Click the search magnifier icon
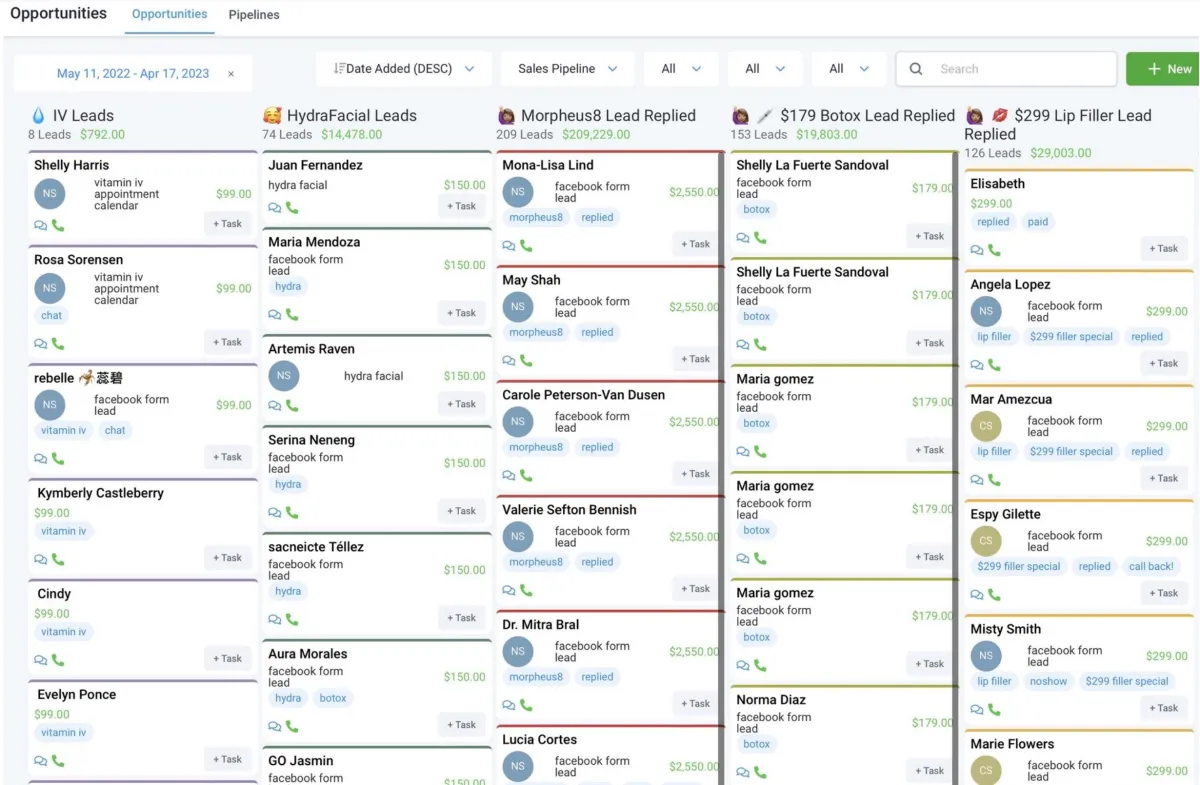The width and height of the screenshot is (1200, 785). (x=916, y=69)
